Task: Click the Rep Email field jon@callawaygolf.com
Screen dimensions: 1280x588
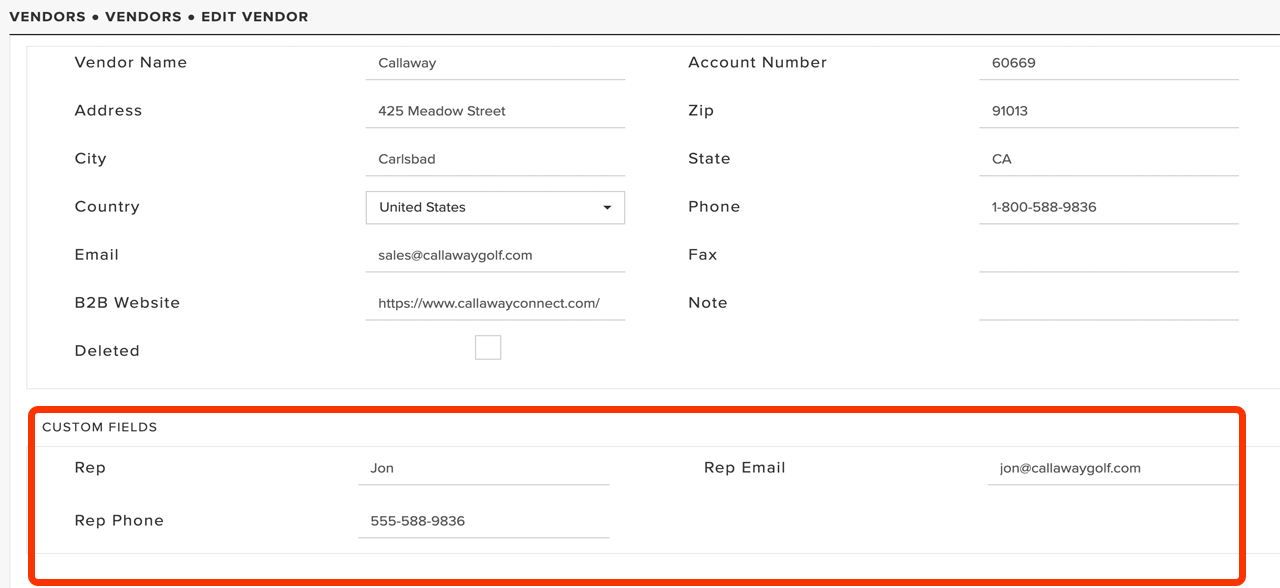Action: [1113, 468]
